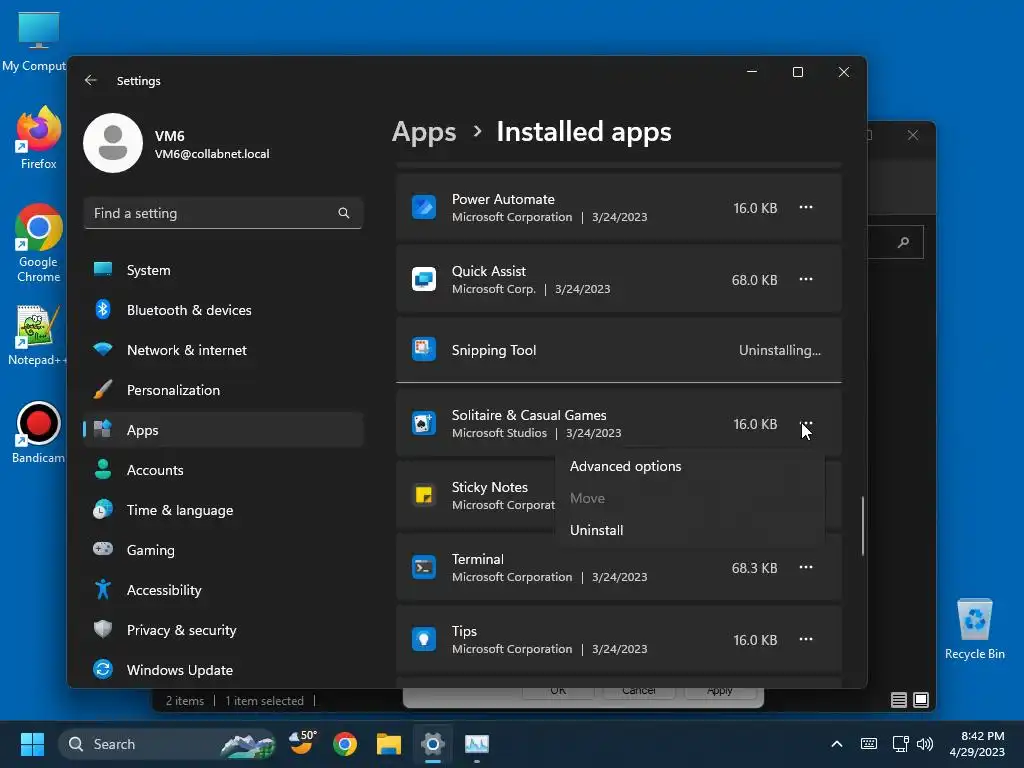Screen dimensions: 1024x768
Task: Select Uninstall in context menu
Action: pos(596,530)
